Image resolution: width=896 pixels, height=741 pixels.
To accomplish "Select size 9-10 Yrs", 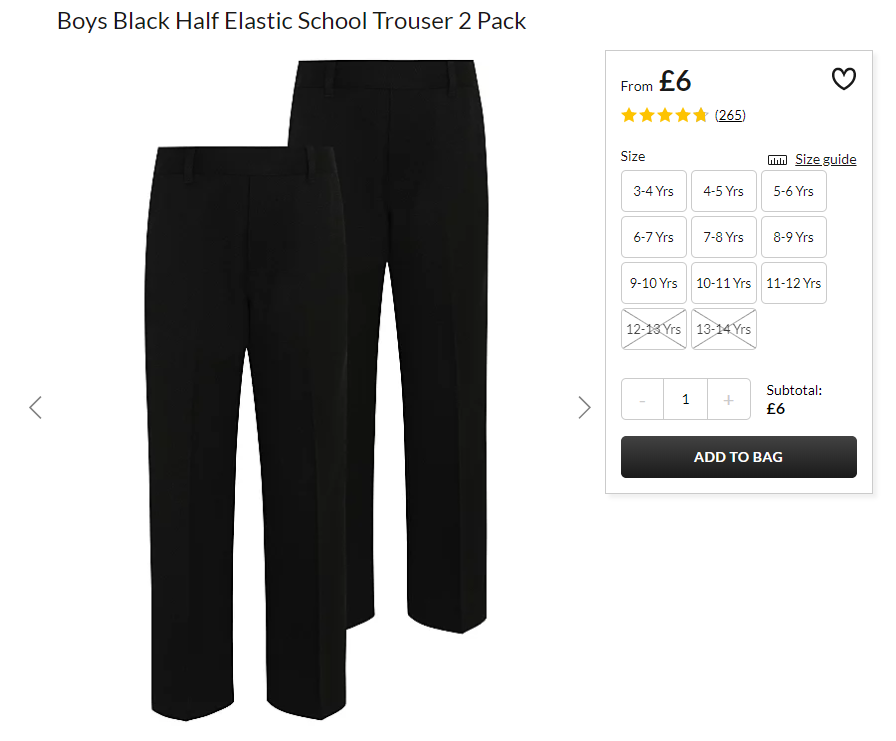I will 654,283.
